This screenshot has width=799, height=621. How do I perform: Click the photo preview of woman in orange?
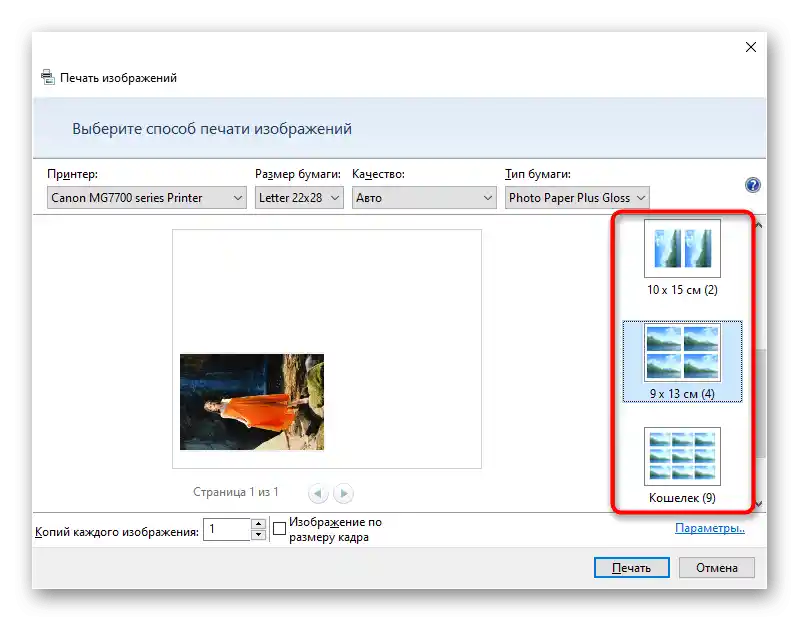[252, 402]
